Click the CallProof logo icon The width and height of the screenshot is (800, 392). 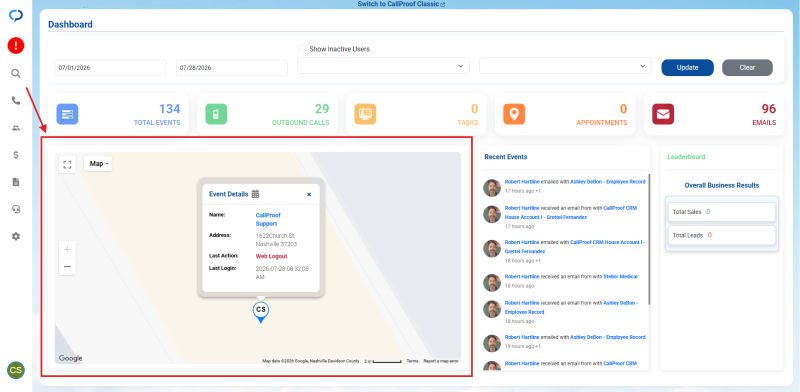[16, 16]
